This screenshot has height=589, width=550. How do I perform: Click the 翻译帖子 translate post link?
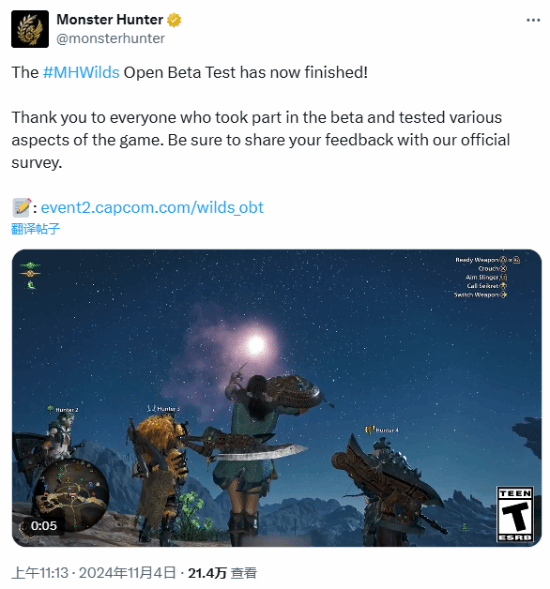[x=35, y=229]
